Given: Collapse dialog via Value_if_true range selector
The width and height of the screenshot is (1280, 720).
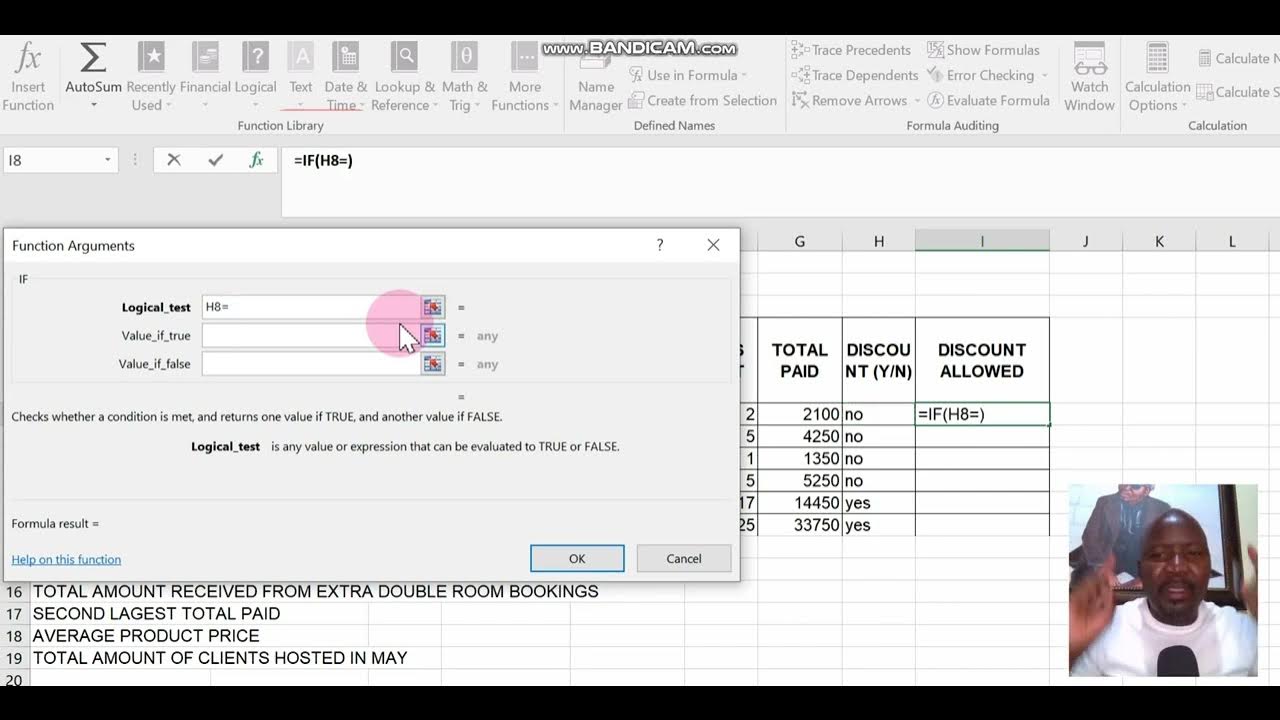Looking at the screenshot, I should (x=432, y=336).
